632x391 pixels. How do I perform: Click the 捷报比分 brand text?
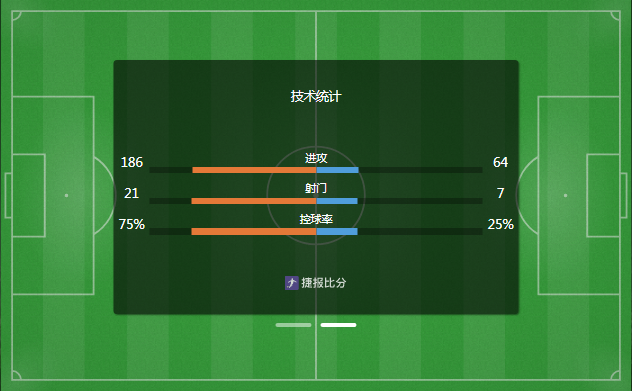[324, 283]
